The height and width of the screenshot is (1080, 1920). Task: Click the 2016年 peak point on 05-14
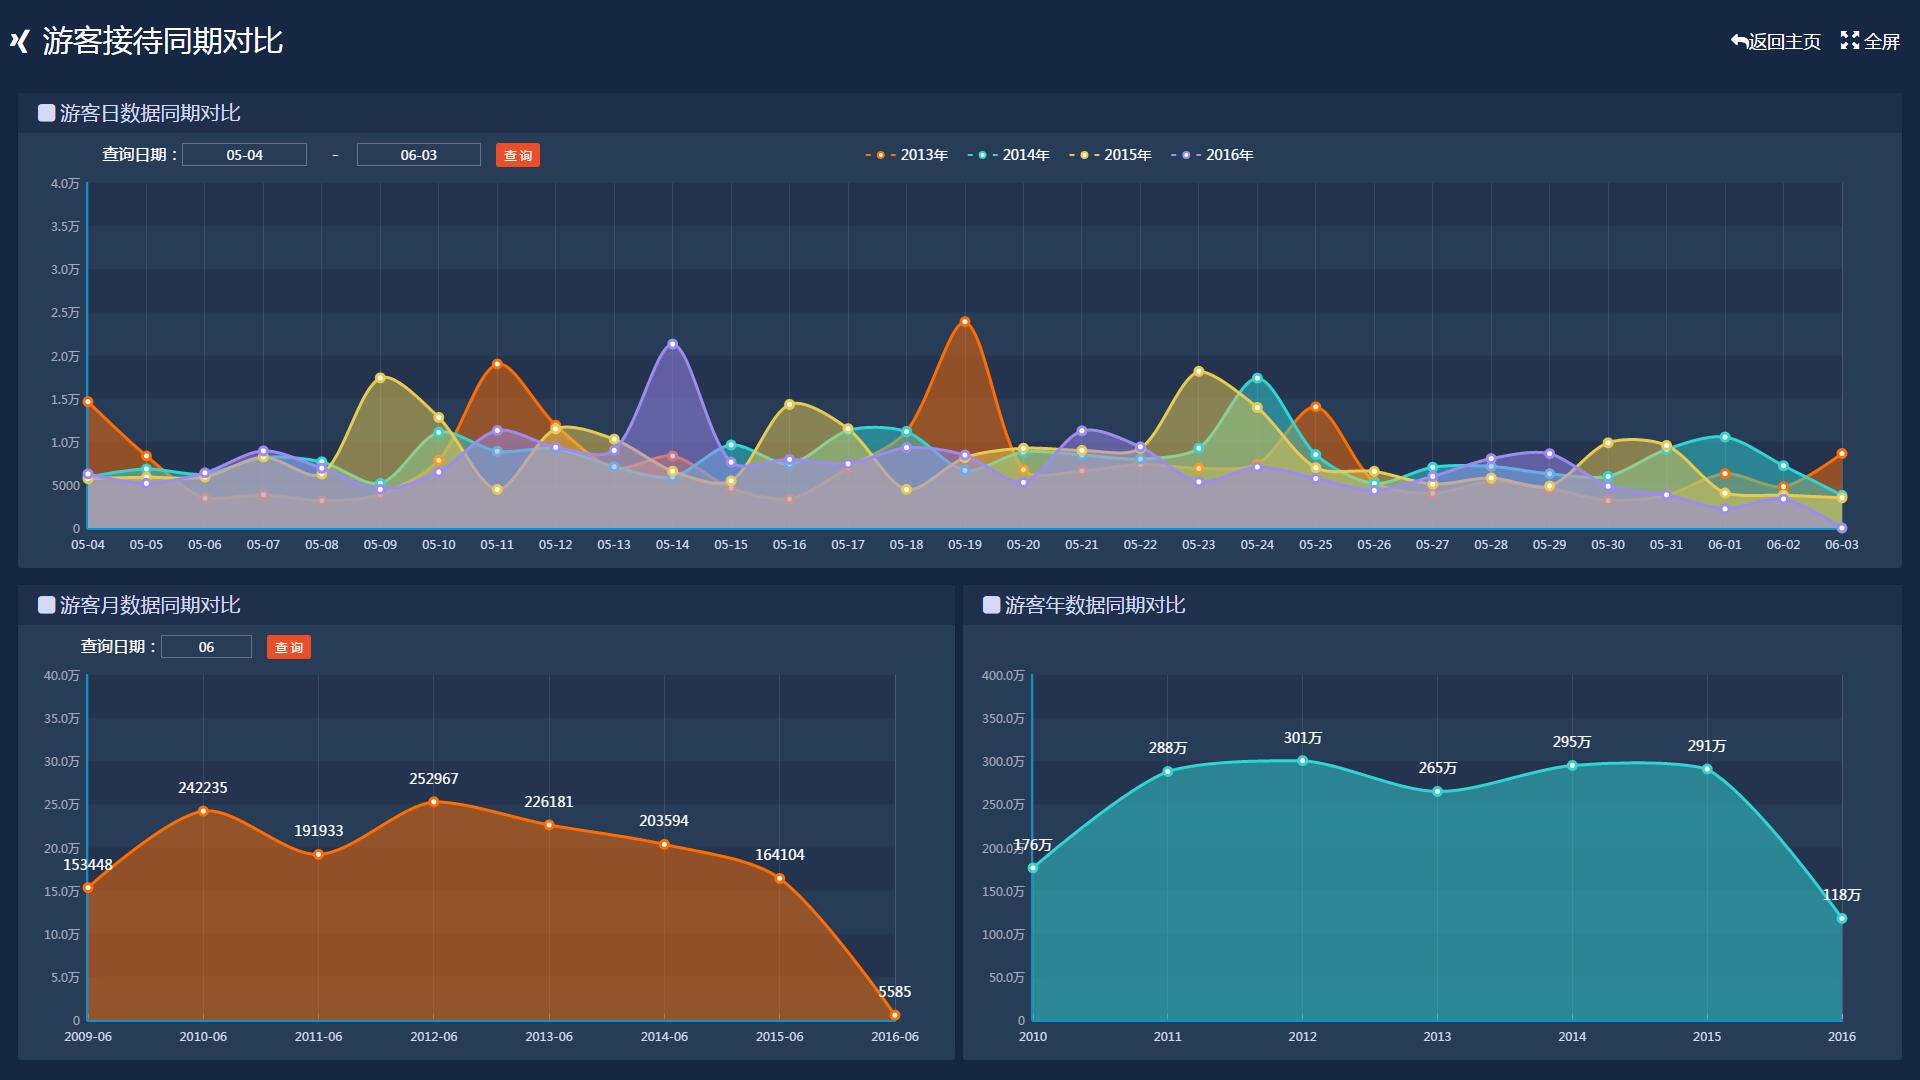(x=672, y=344)
